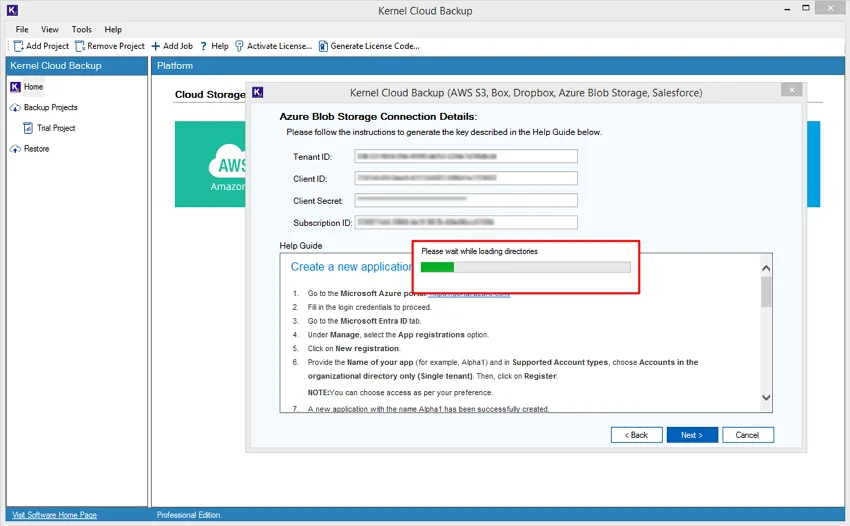Open the Visit Software Home Page link
850x526 pixels.
point(55,515)
